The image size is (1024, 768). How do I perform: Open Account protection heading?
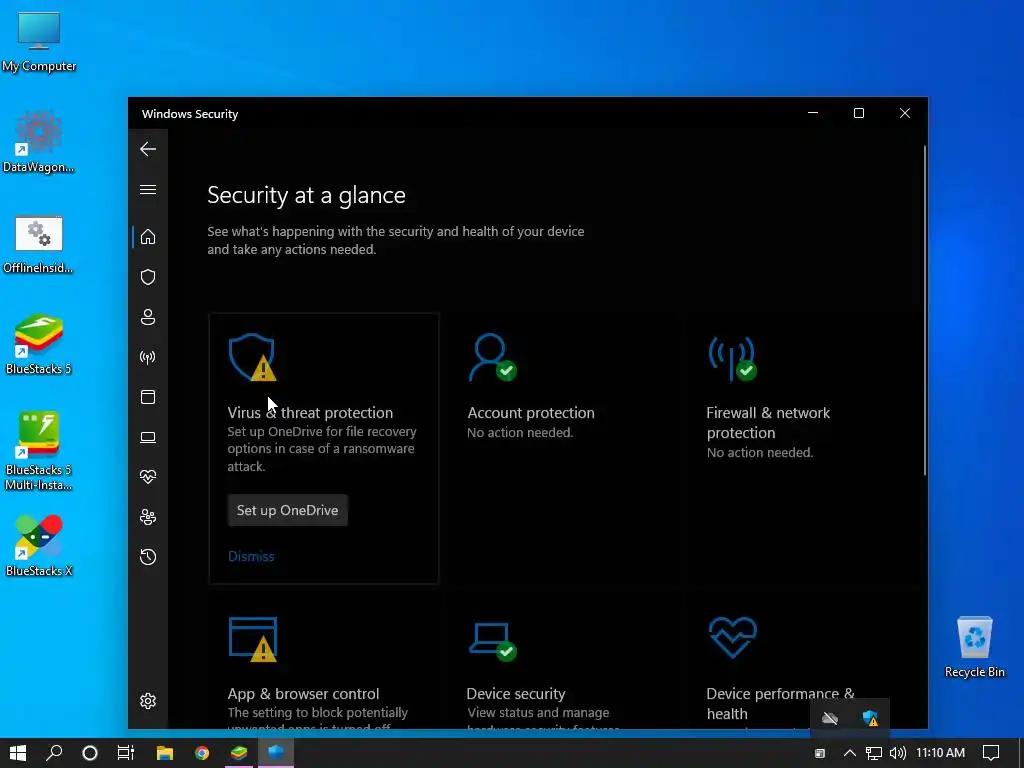pos(531,413)
